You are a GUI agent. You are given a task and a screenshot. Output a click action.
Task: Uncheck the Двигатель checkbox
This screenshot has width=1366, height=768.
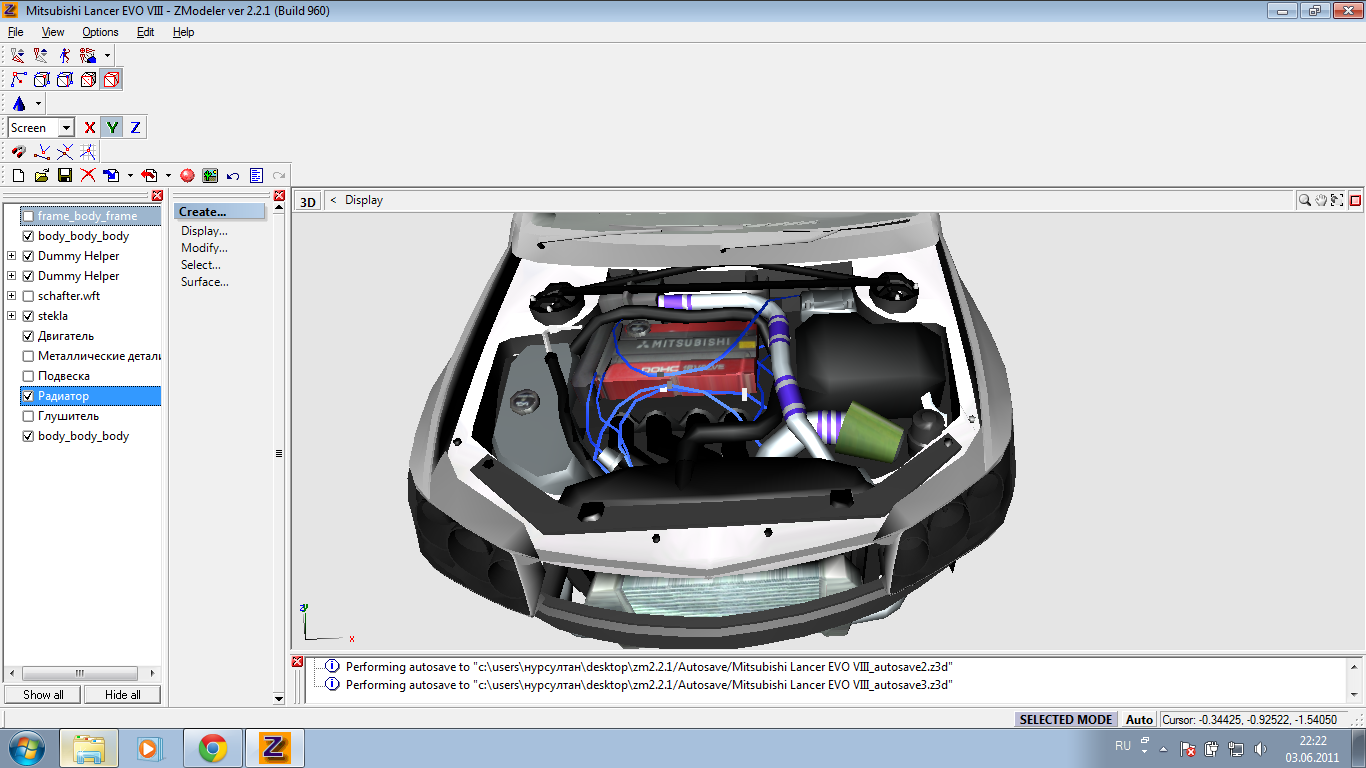(x=28, y=336)
